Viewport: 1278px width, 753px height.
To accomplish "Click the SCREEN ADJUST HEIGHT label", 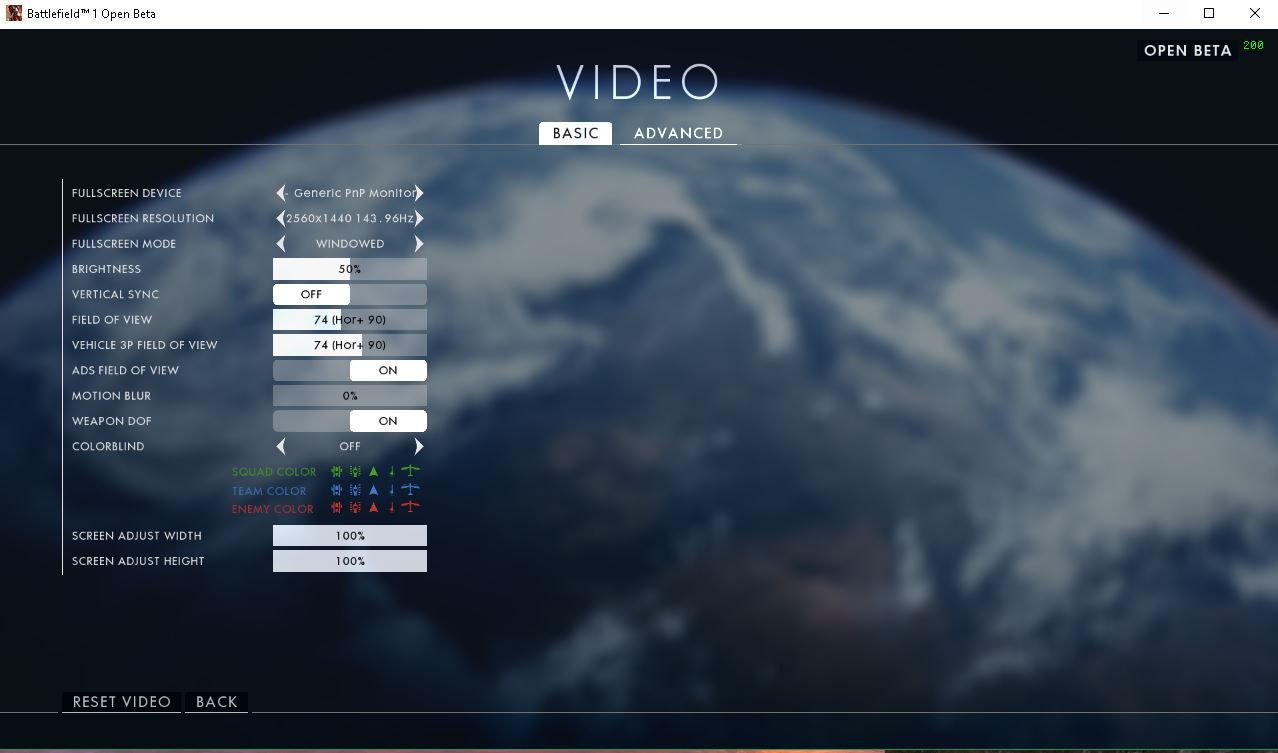I will click(138, 561).
